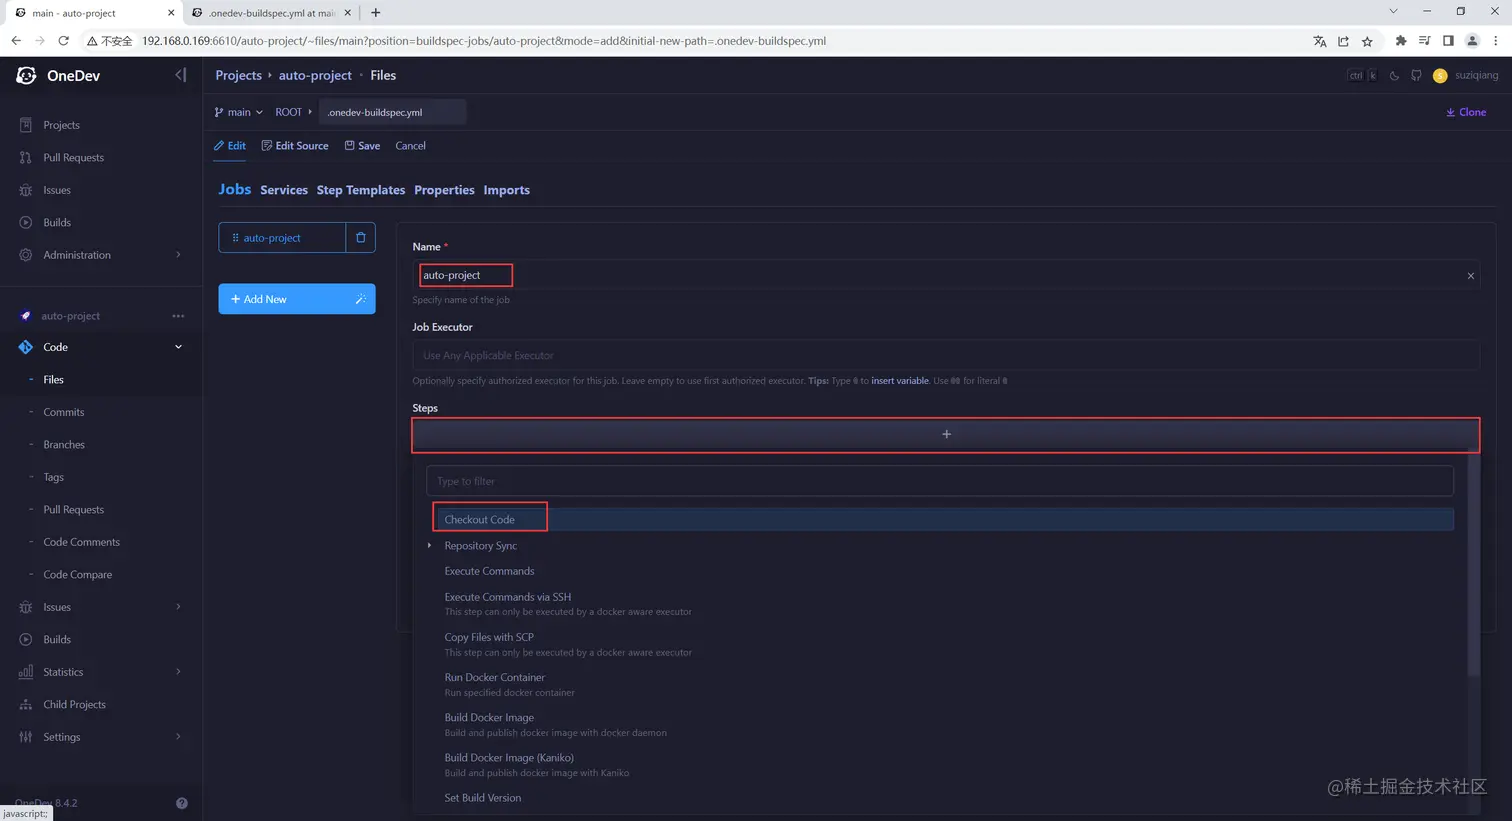The image size is (1512, 821).
Task: Select the Properties tab
Action: [x=444, y=190]
